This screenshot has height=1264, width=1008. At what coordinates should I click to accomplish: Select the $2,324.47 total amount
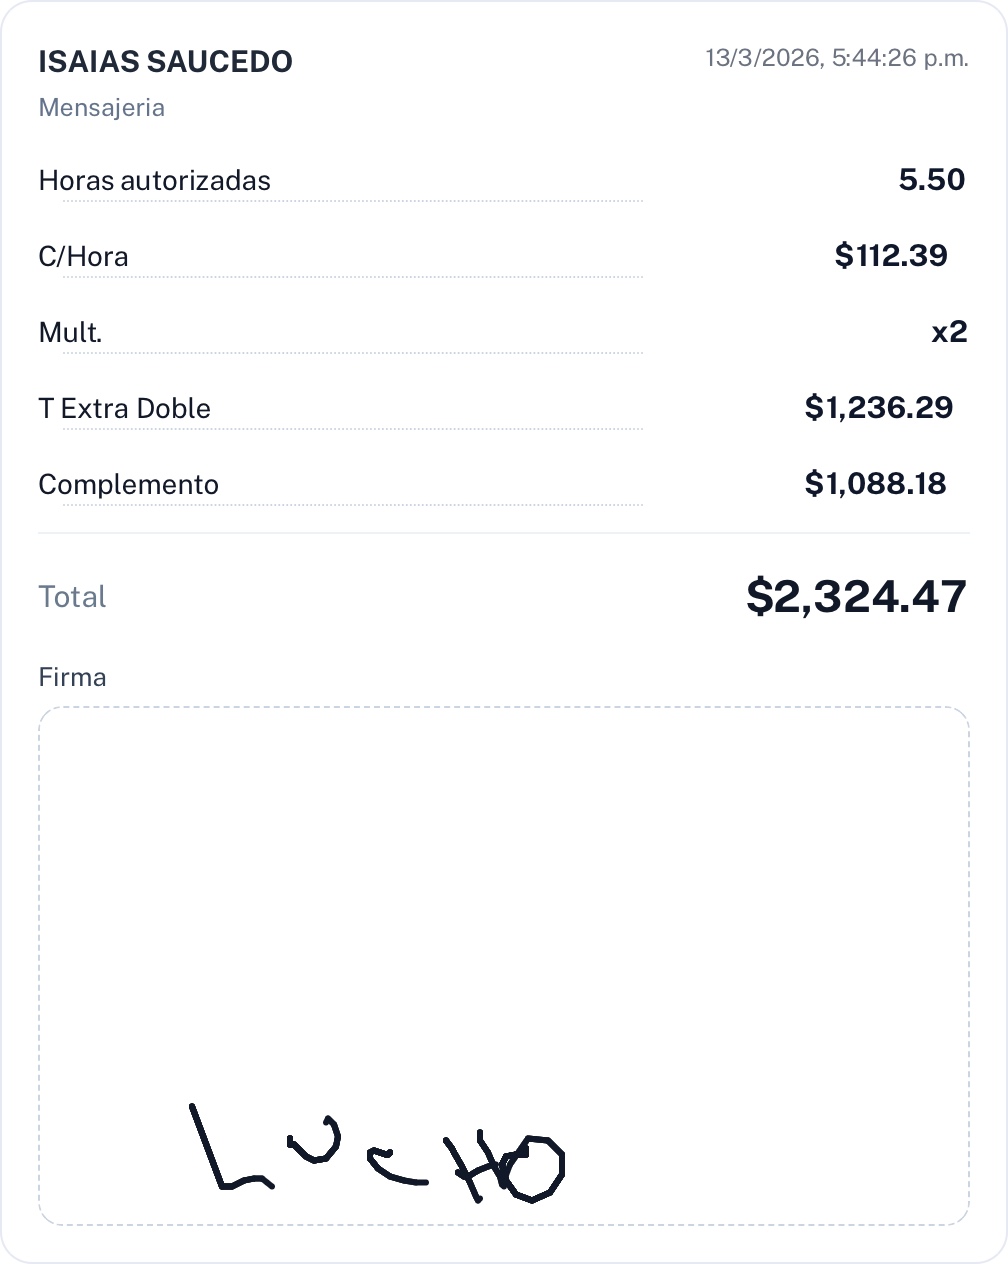tap(856, 597)
